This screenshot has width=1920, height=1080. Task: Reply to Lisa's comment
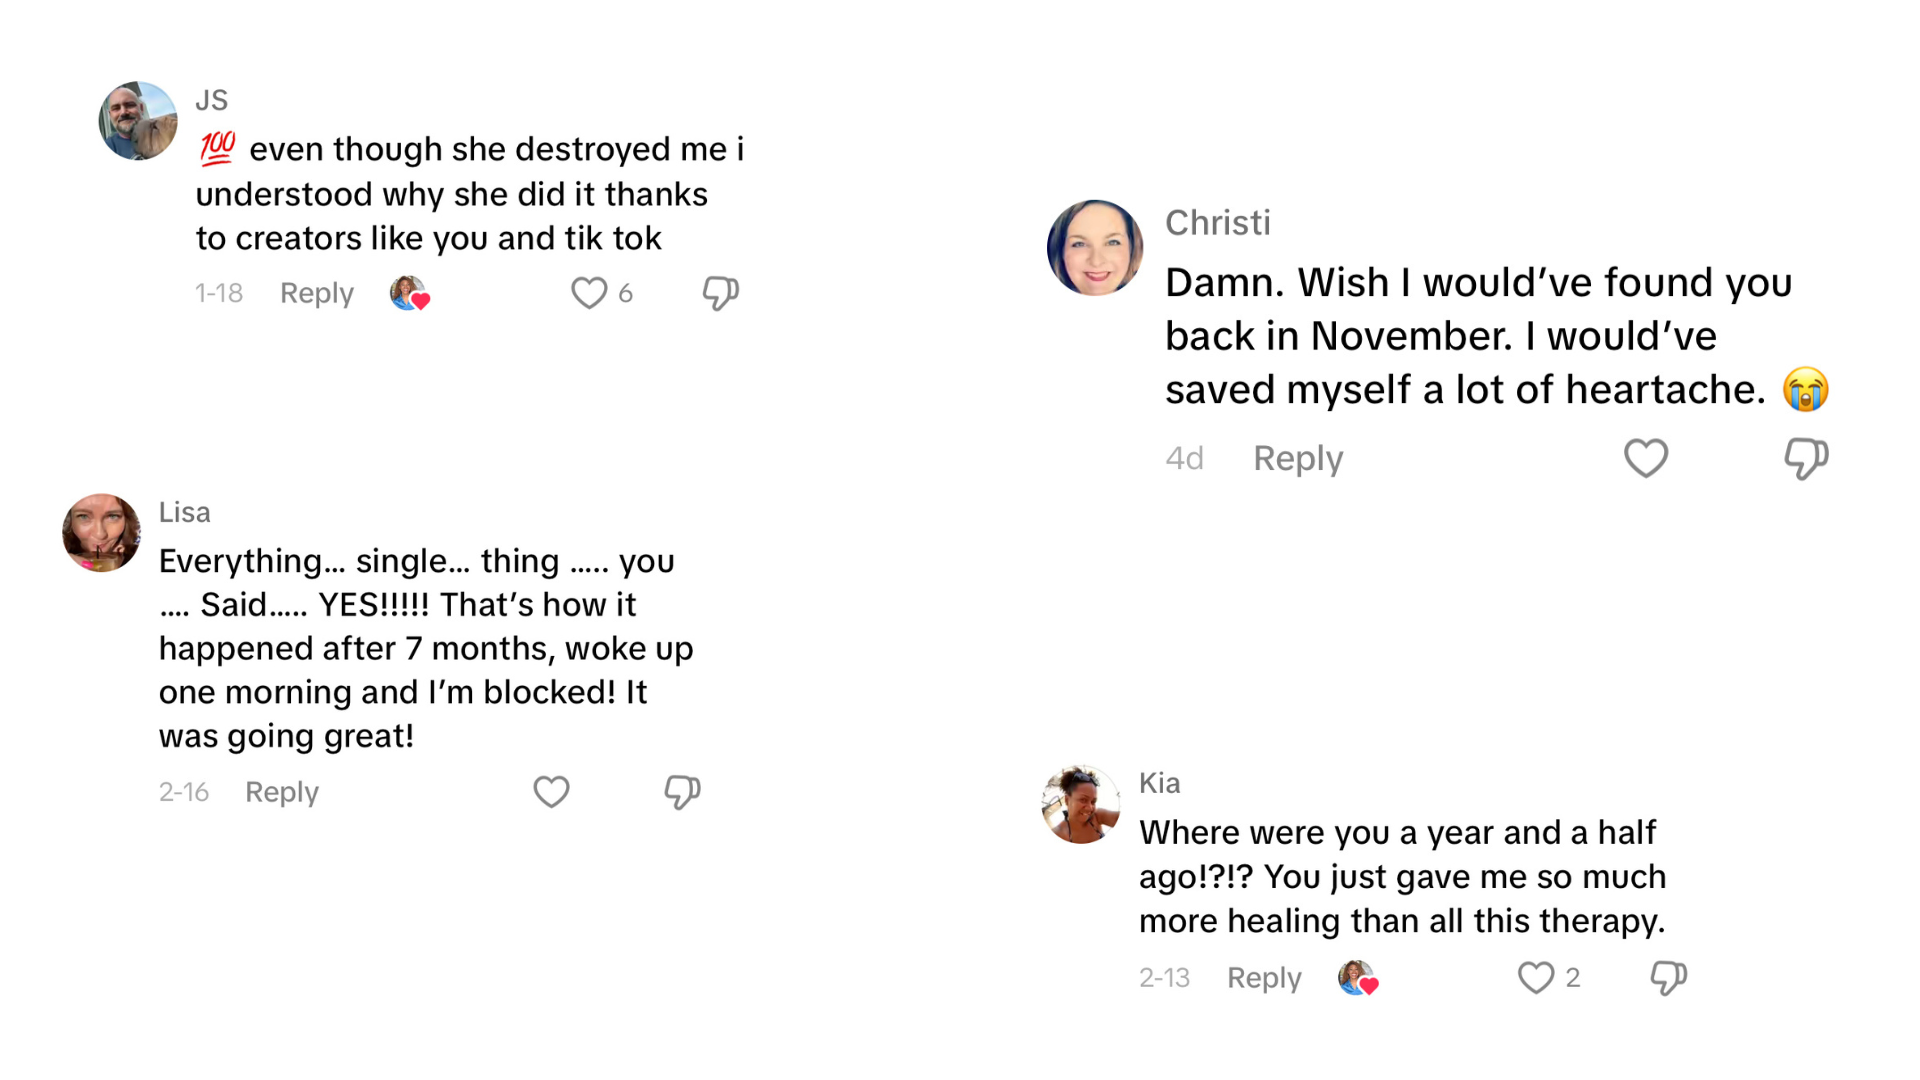coord(281,792)
